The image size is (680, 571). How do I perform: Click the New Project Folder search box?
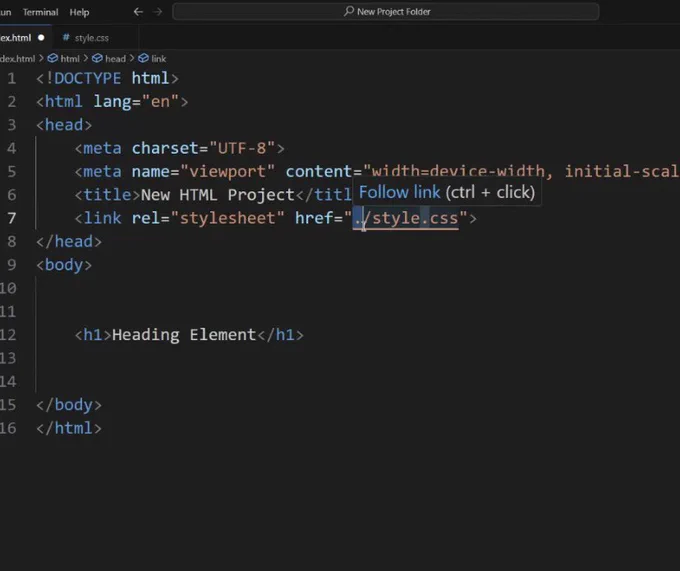click(x=386, y=12)
